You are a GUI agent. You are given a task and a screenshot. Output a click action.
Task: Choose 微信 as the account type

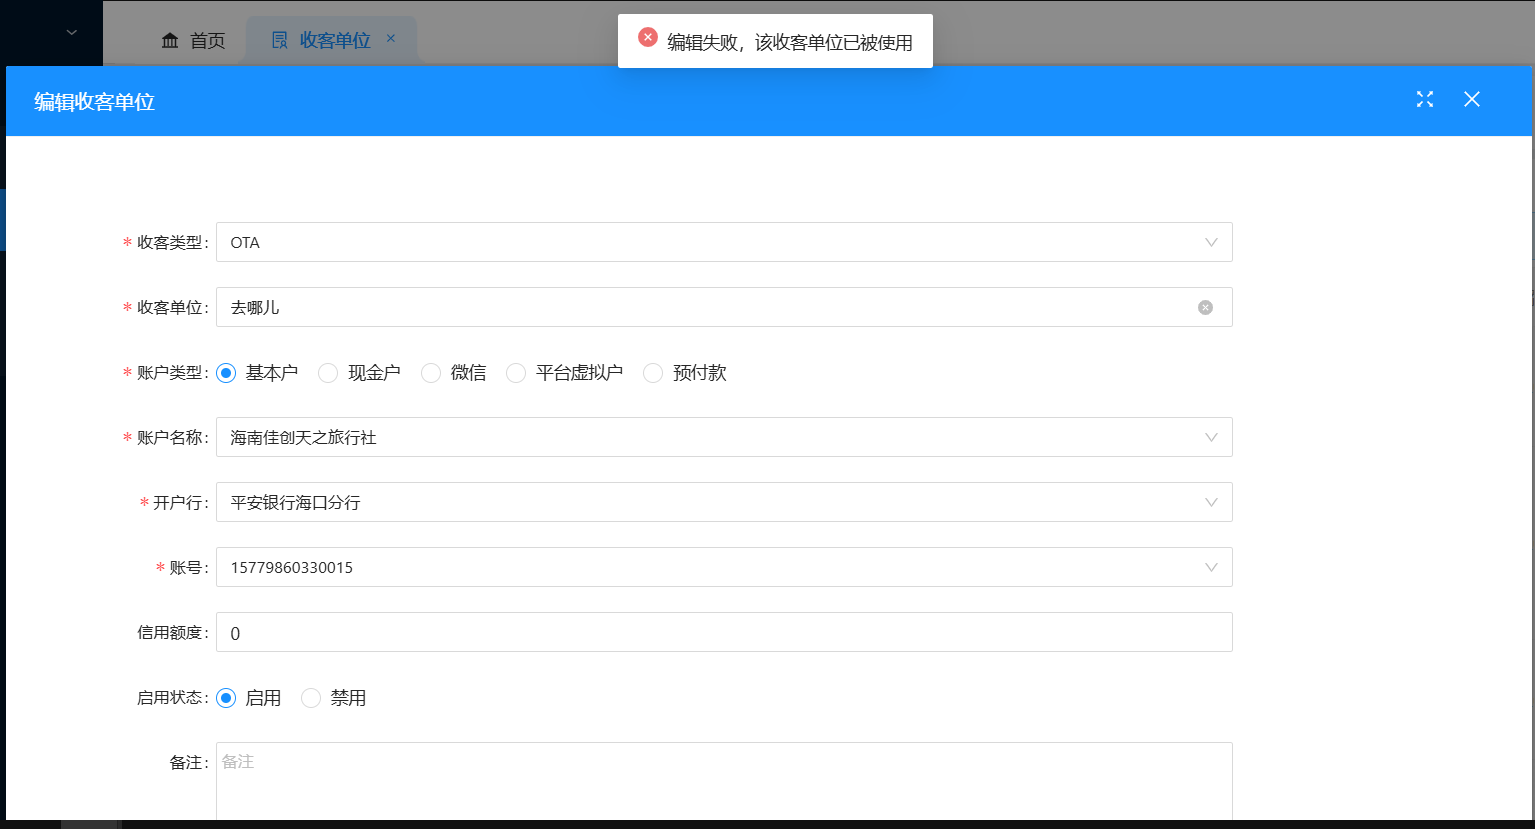(x=431, y=373)
